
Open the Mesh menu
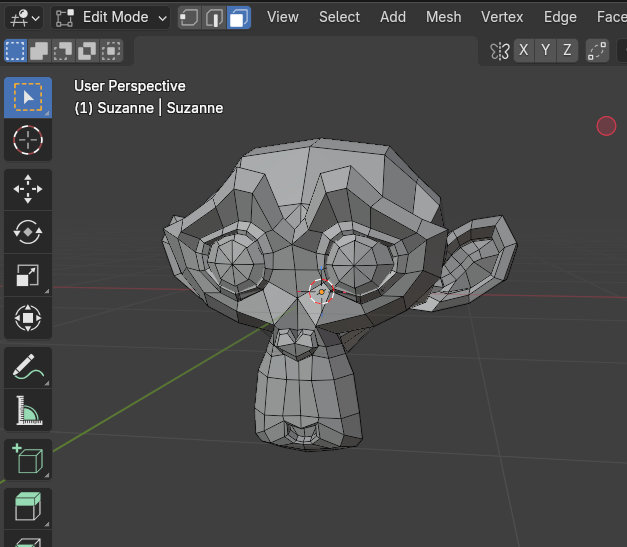[x=443, y=17]
